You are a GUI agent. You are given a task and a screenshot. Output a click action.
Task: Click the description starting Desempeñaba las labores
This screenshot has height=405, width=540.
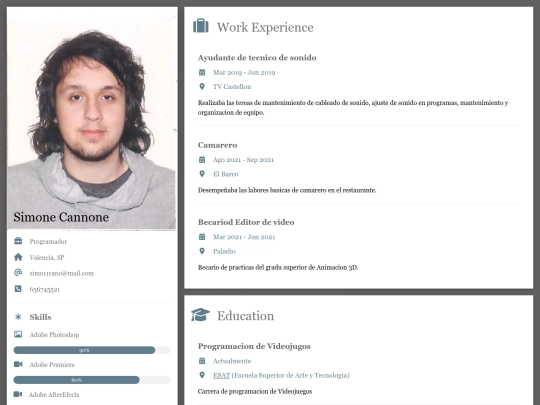click(287, 190)
